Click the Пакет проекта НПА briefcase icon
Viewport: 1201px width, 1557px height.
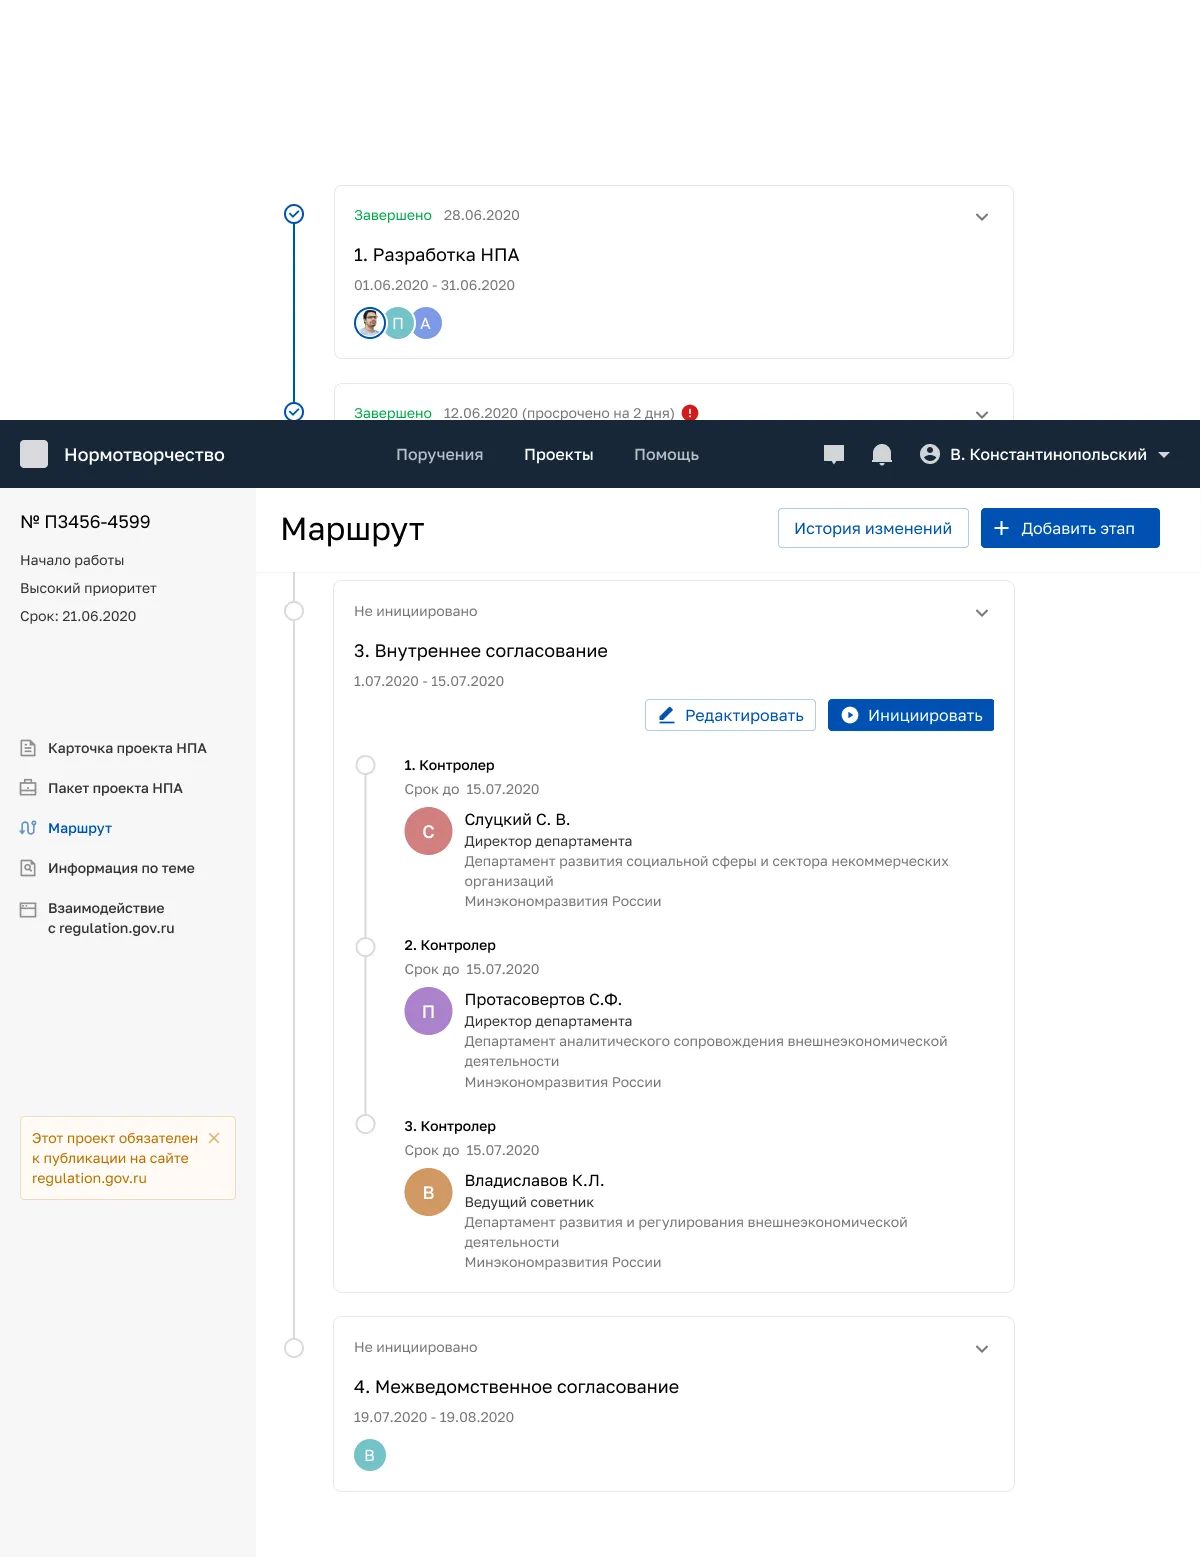point(28,788)
